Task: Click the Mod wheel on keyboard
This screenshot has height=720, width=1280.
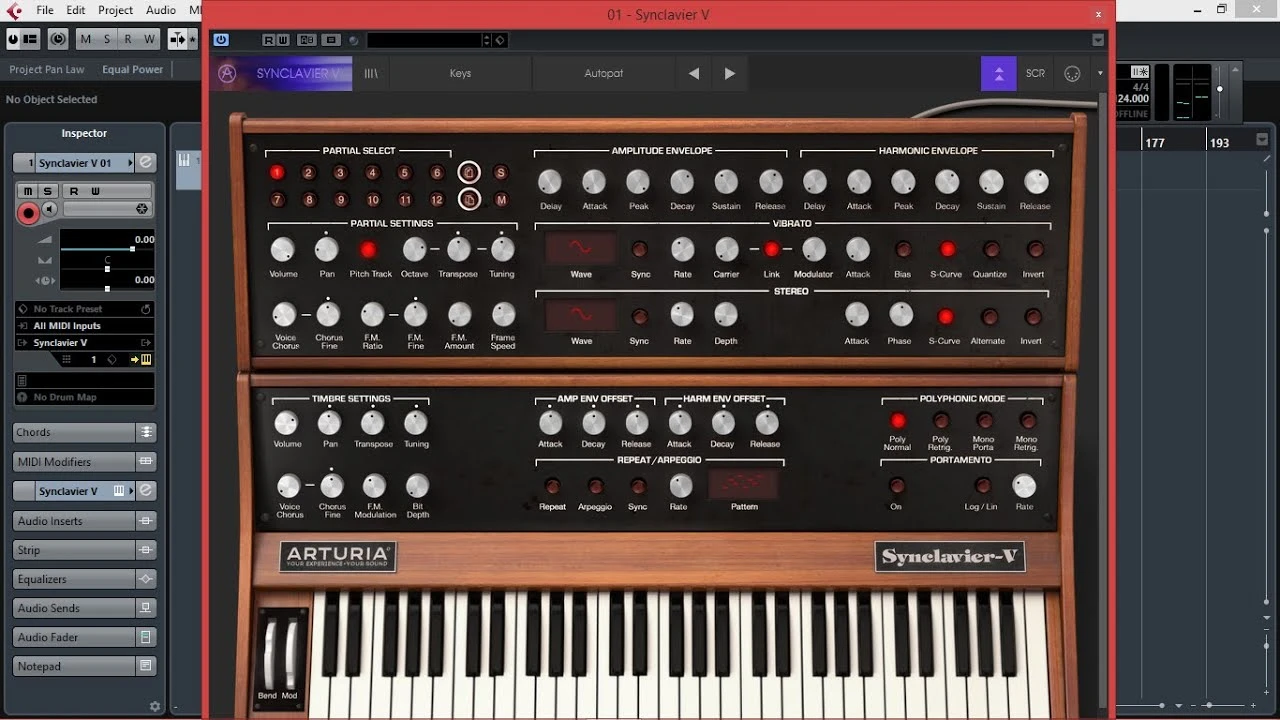Action: 290,655
